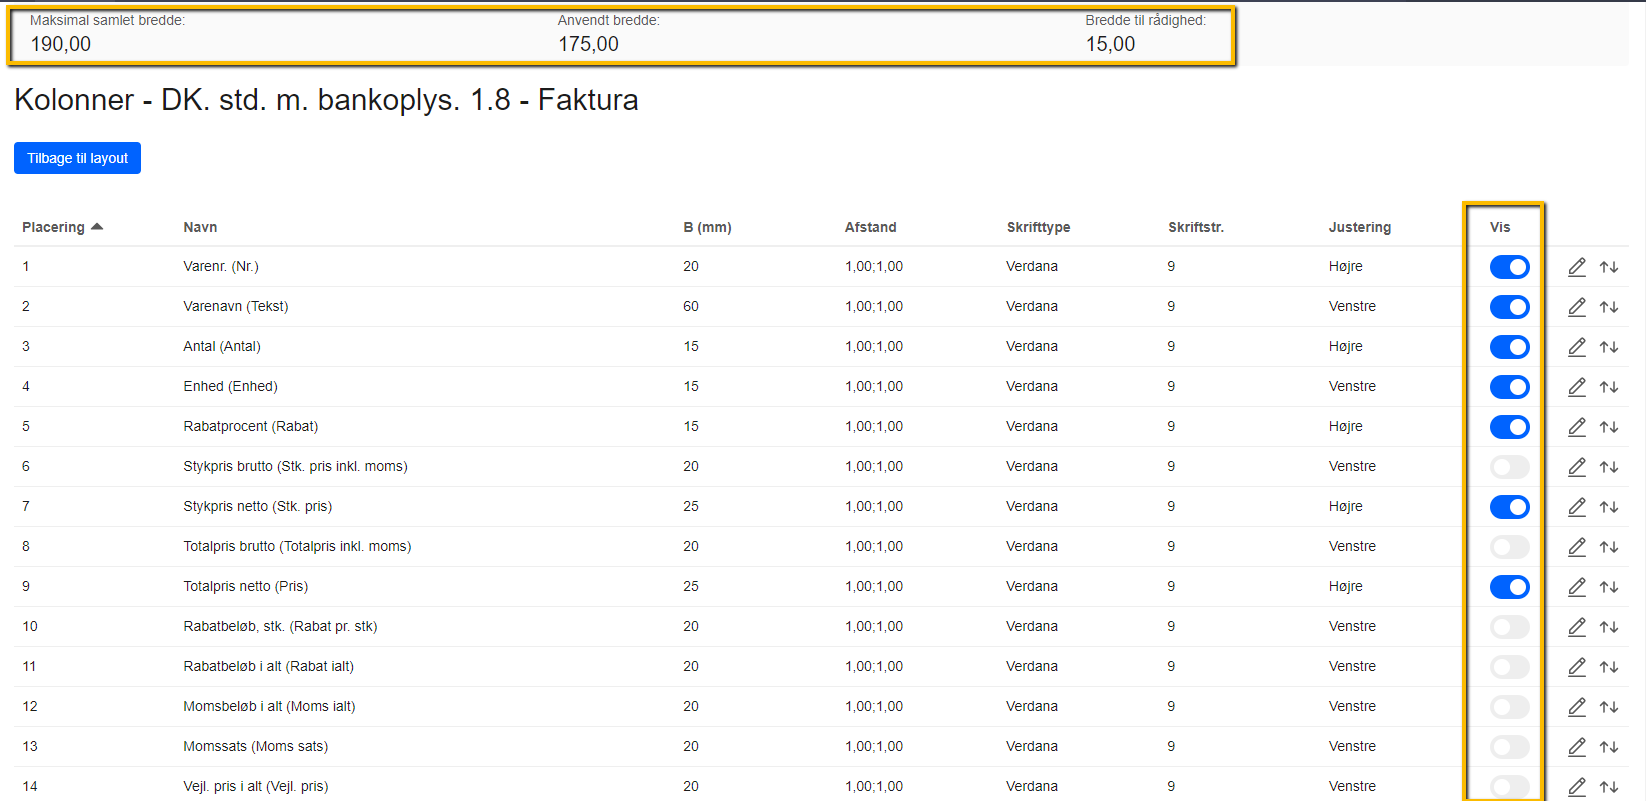This screenshot has height=801, width=1646.
Task: Click the reorder arrows for Varenavn (Tekst) row
Action: 1608,307
